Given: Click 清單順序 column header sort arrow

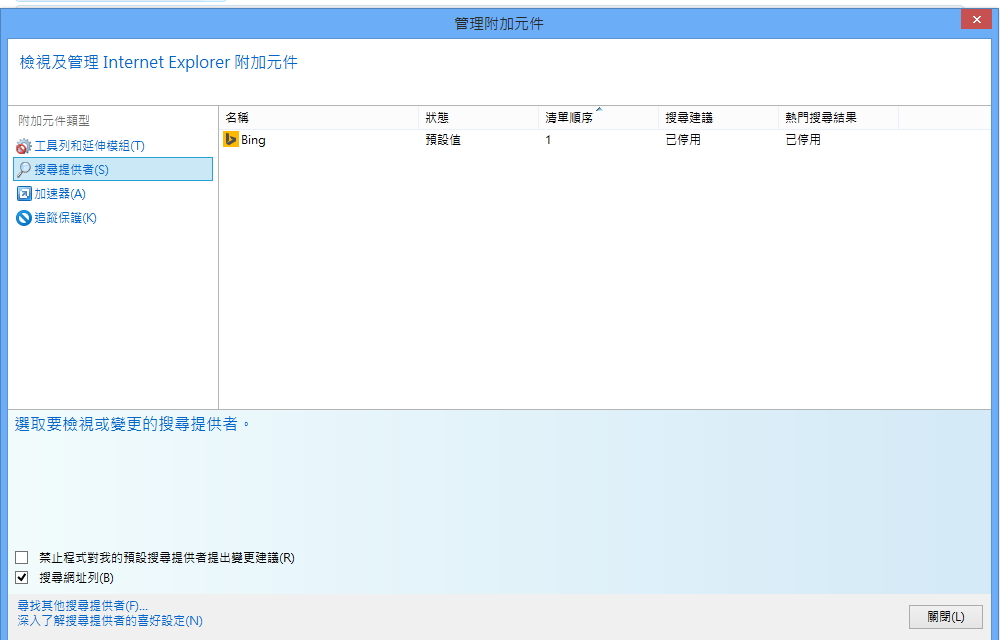Looking at the screenshot, I should pyautogui.click(x=599, y=110).
